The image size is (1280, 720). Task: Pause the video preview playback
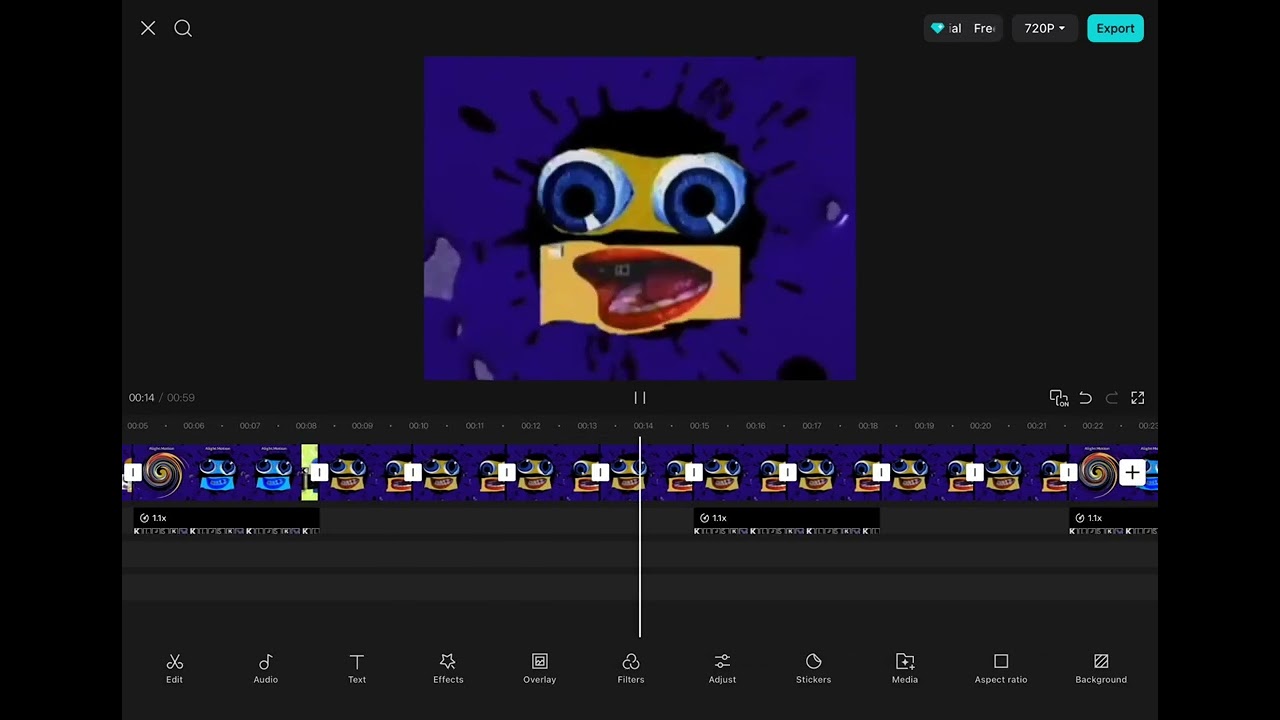click(x=640, y=398)
